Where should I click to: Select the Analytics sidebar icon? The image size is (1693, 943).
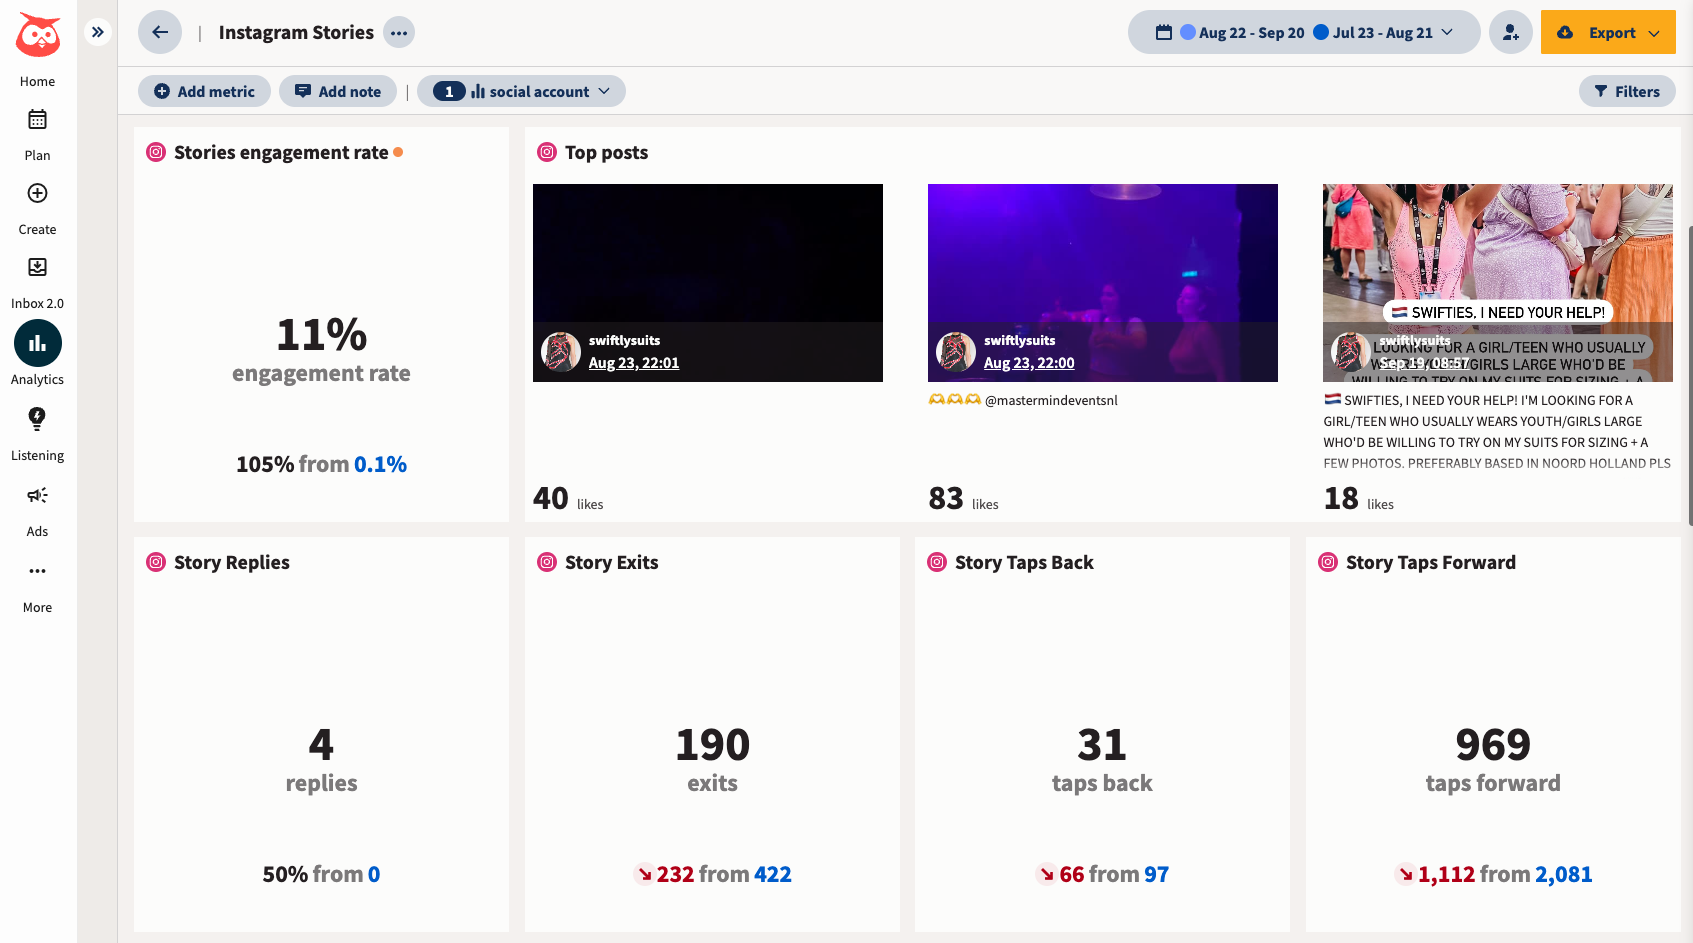coord(37,343)
